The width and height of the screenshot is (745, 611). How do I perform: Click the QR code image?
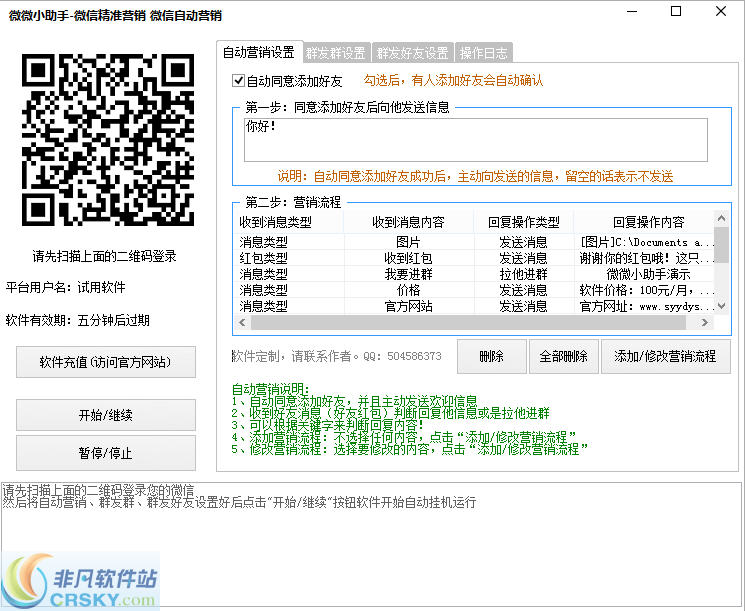108,140
